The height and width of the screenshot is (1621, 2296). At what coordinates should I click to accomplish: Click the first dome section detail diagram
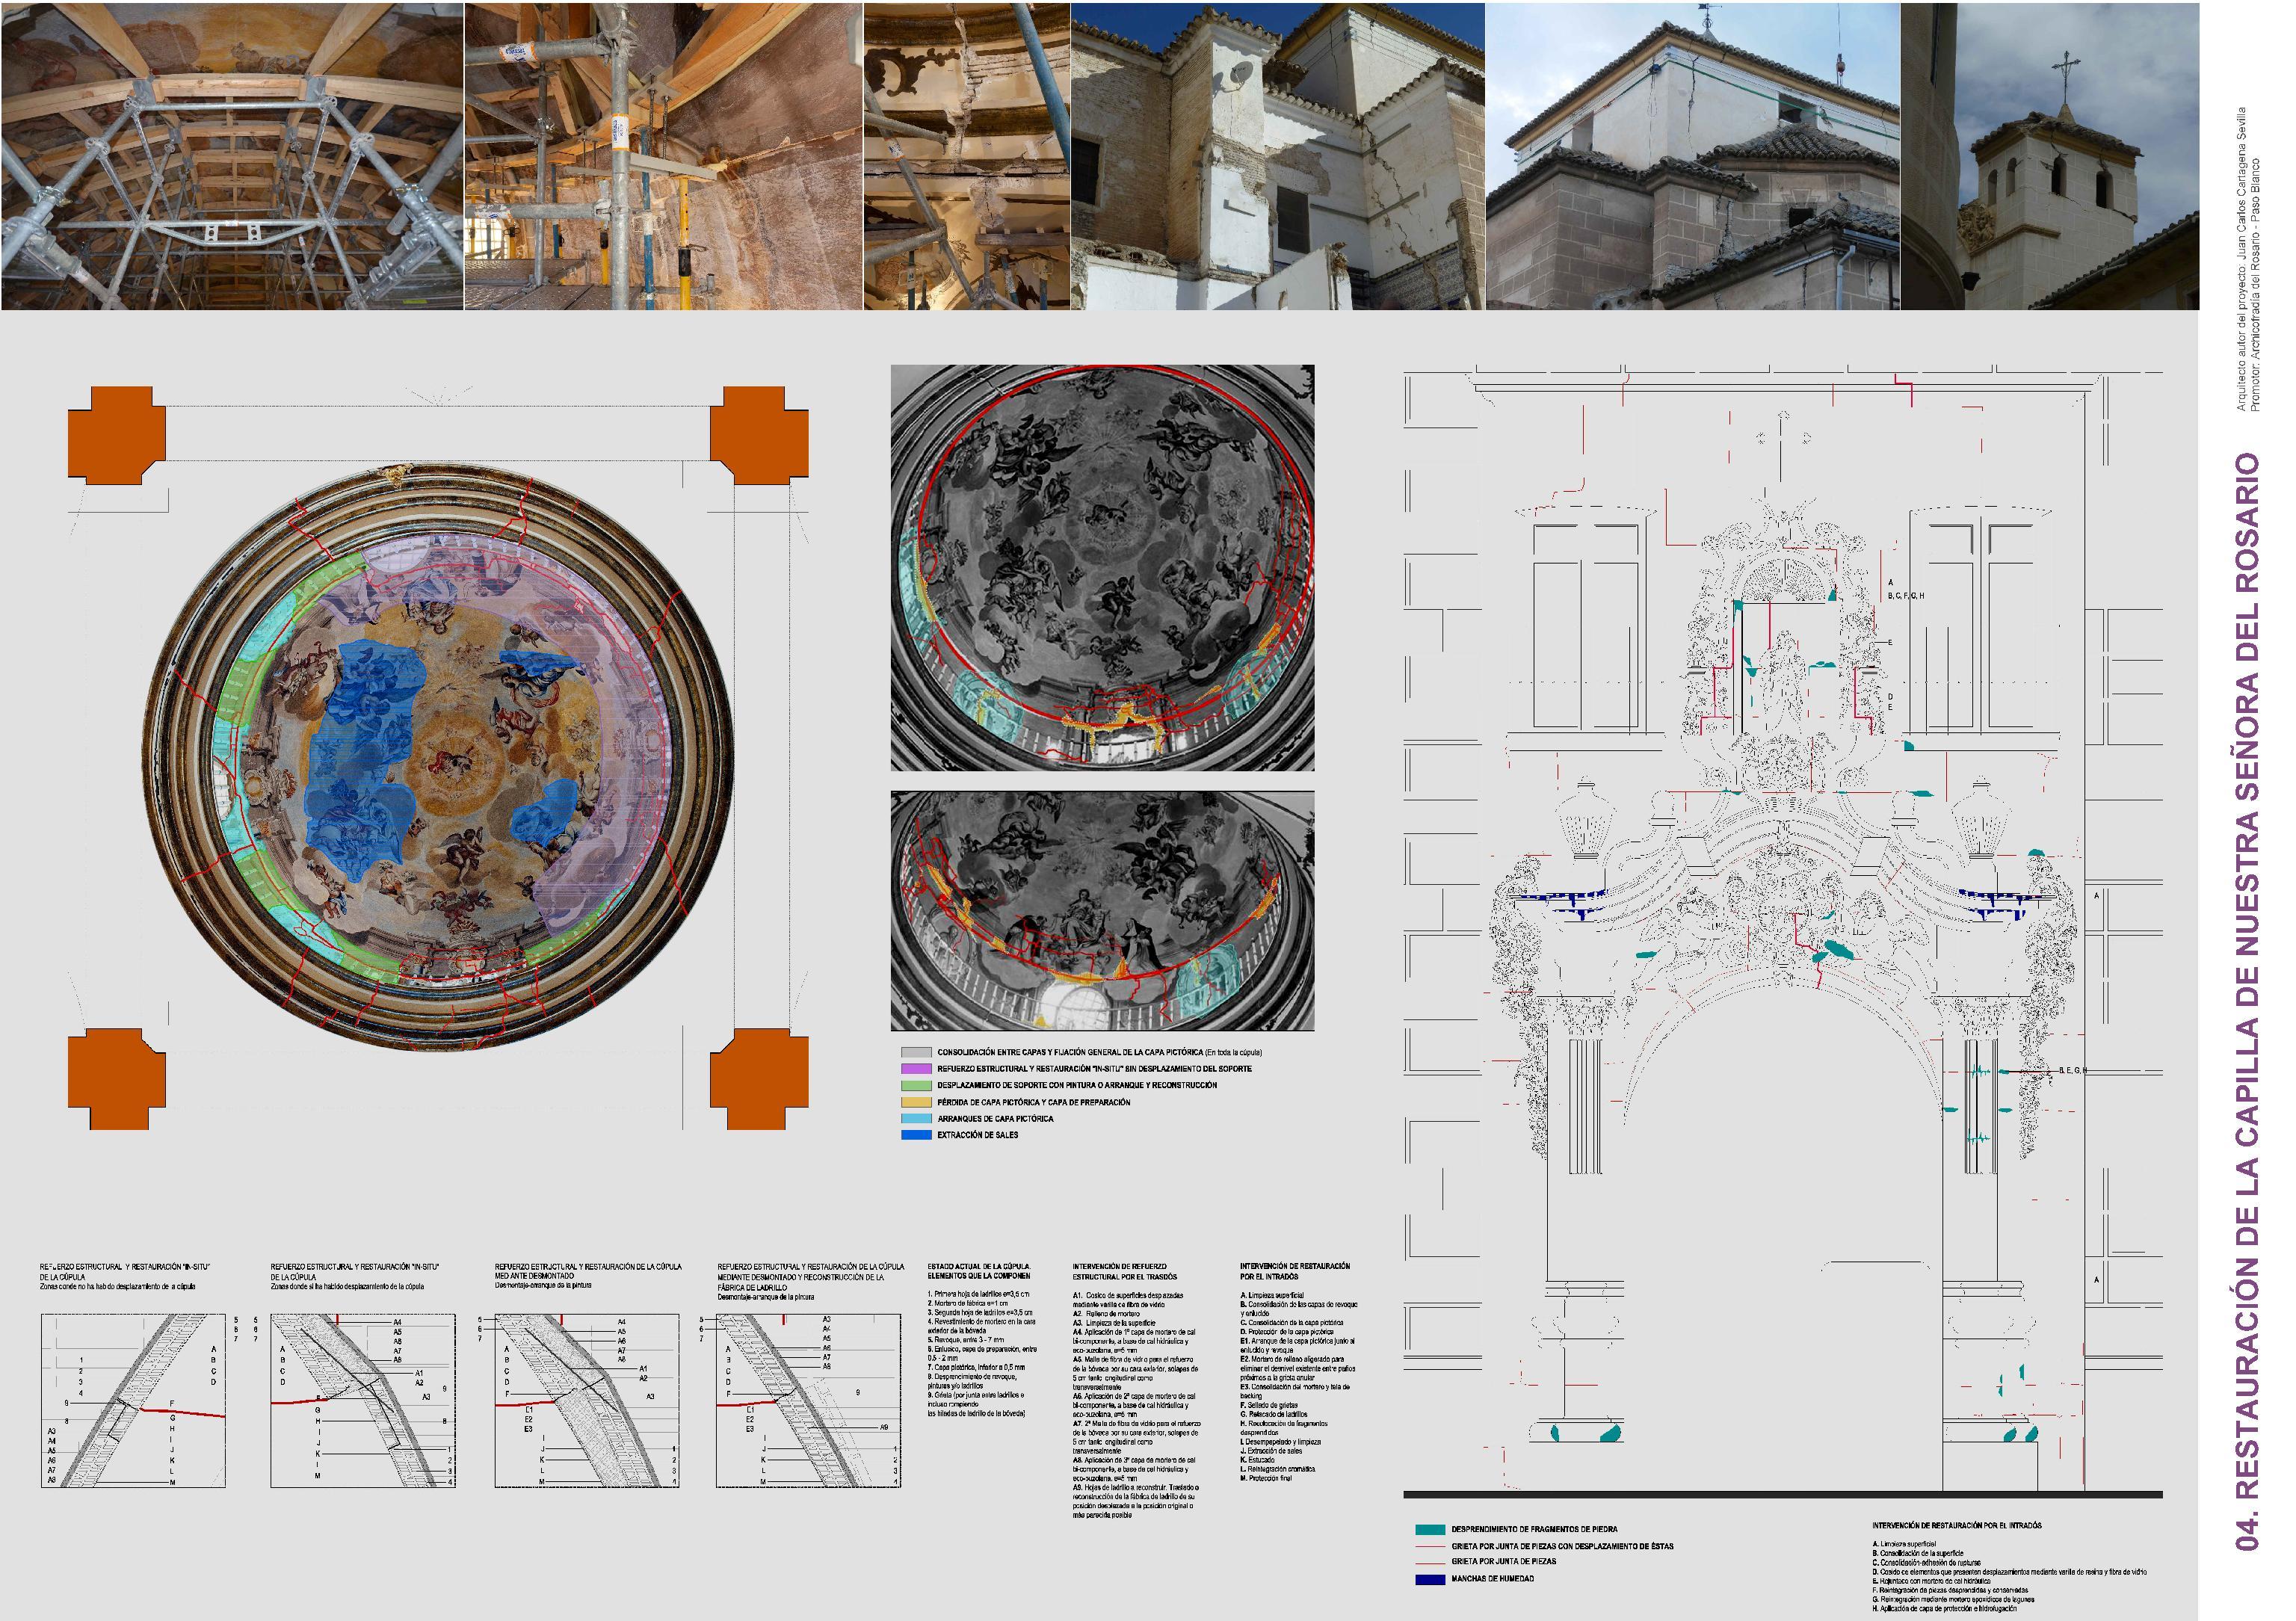tap(133, 1400)
